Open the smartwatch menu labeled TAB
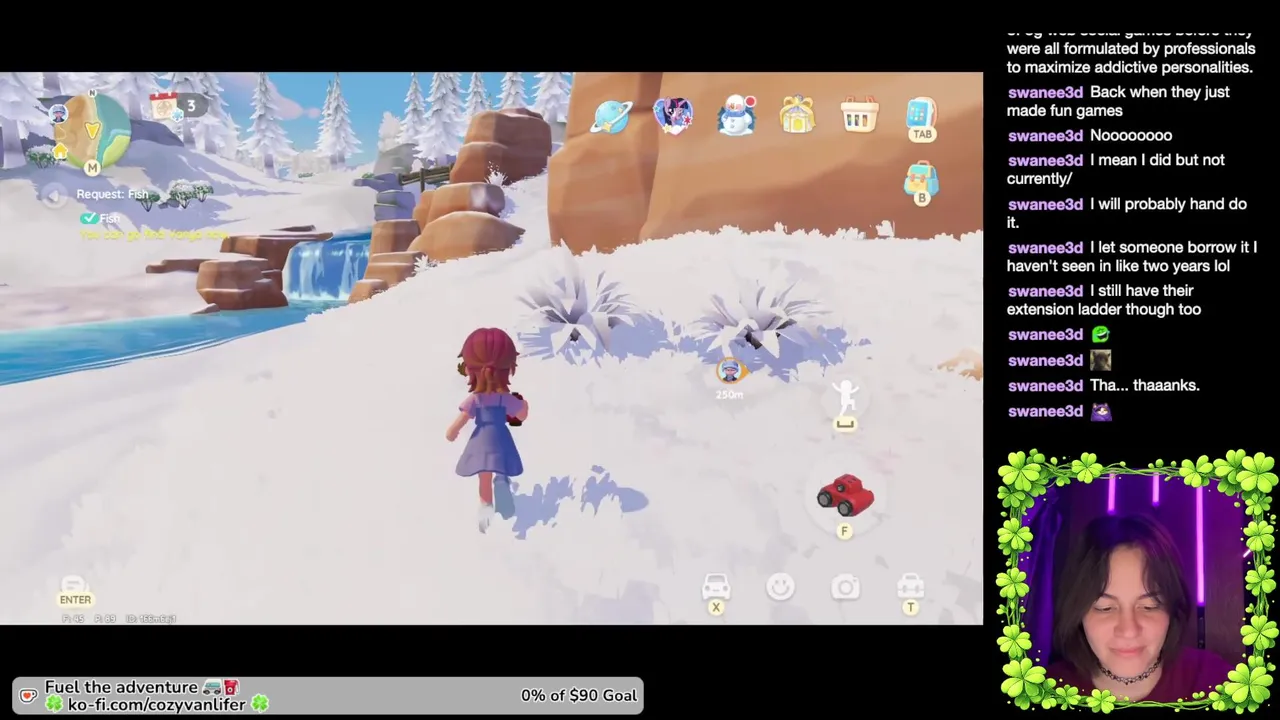 click(921, 118)
